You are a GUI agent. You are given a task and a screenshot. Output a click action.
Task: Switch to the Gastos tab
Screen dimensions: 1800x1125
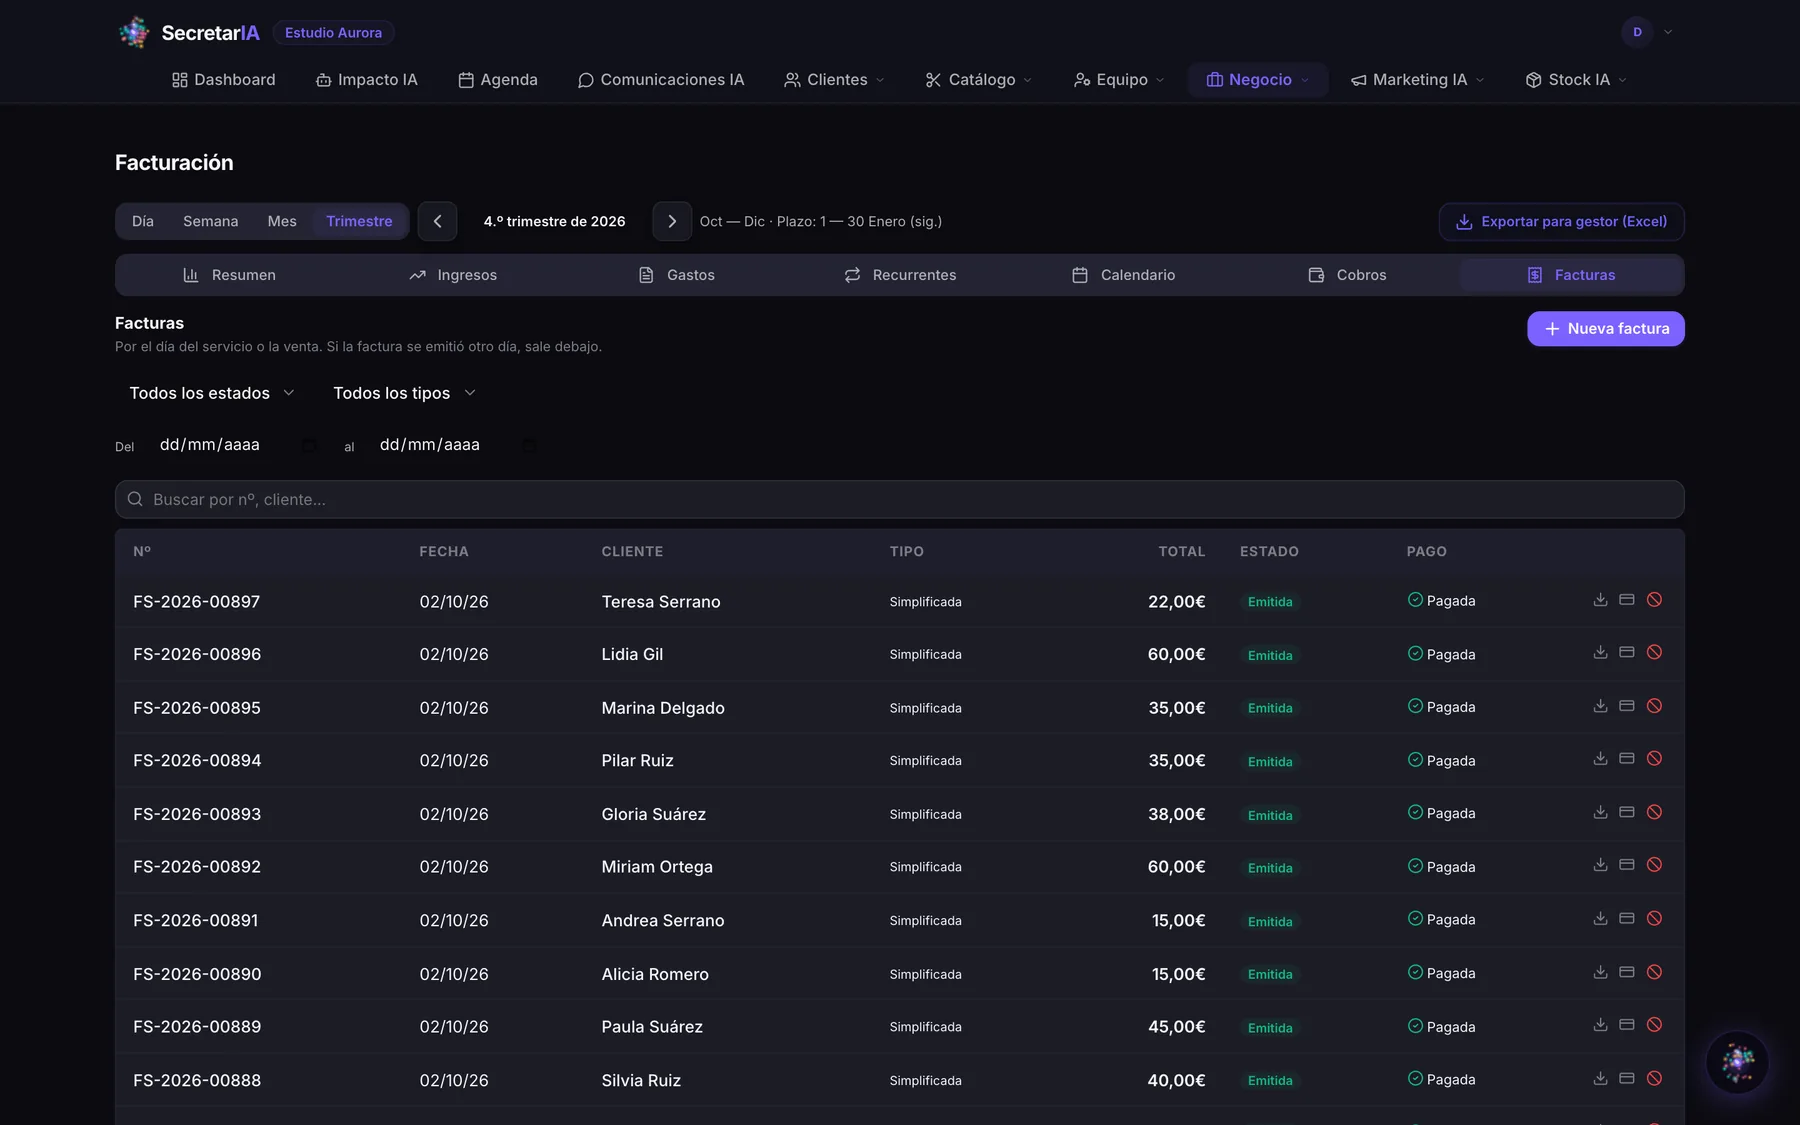tap(677, 275)
